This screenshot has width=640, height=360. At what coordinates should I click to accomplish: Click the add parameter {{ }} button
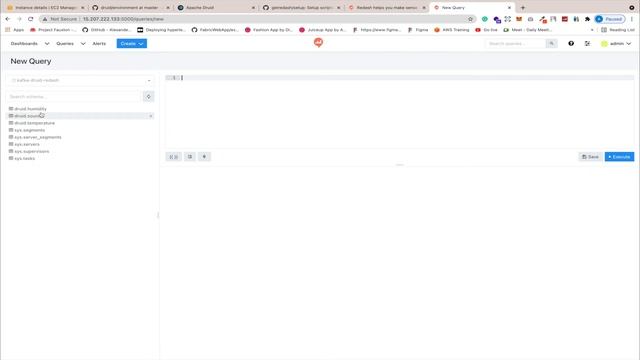coord(173,157)
